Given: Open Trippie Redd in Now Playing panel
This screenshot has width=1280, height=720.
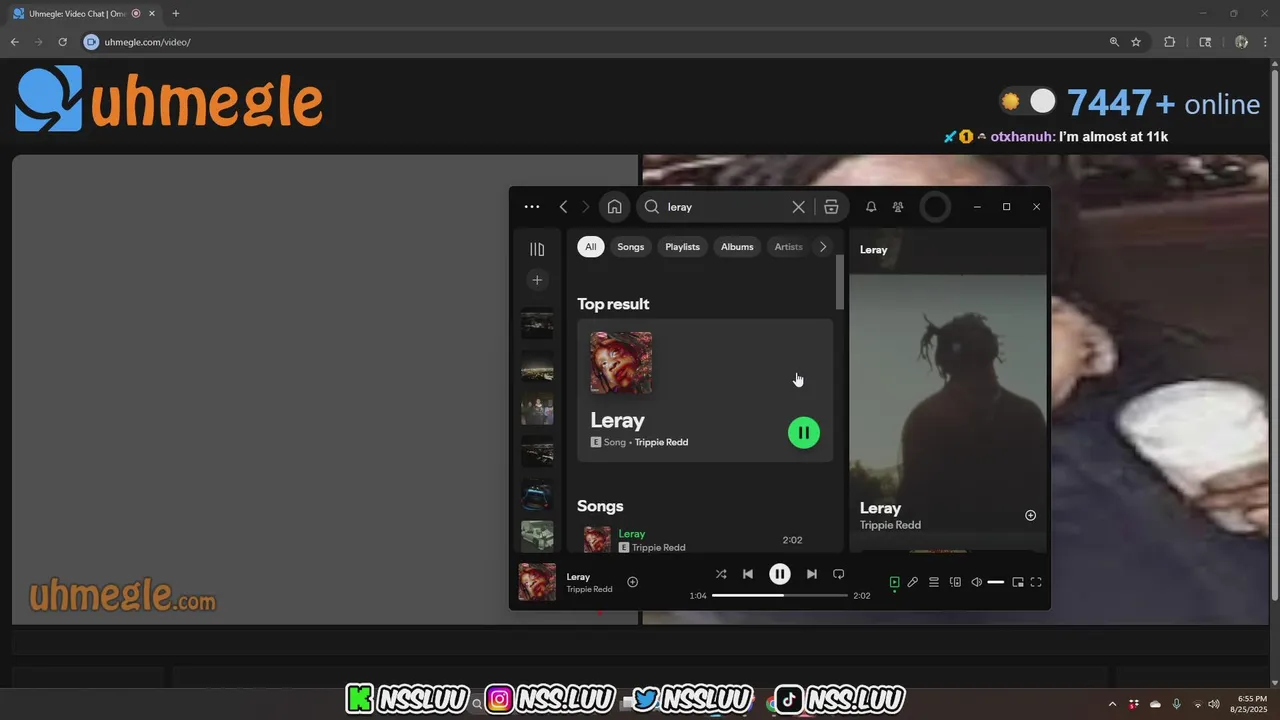Looking at the screenshot, I should [890, 525].
